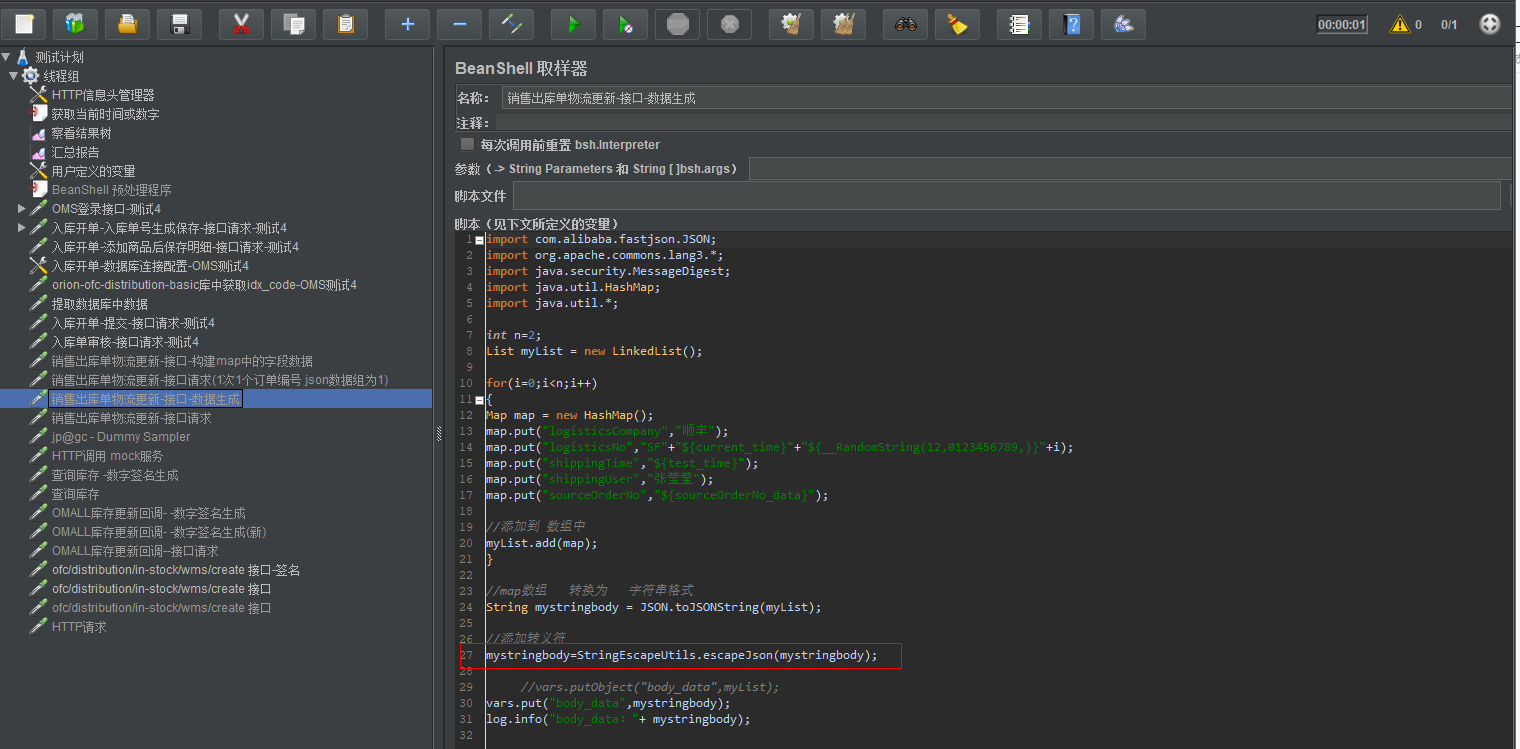
Task: Click the Save test plan floppy icon
Action: (x=179, y=24)
